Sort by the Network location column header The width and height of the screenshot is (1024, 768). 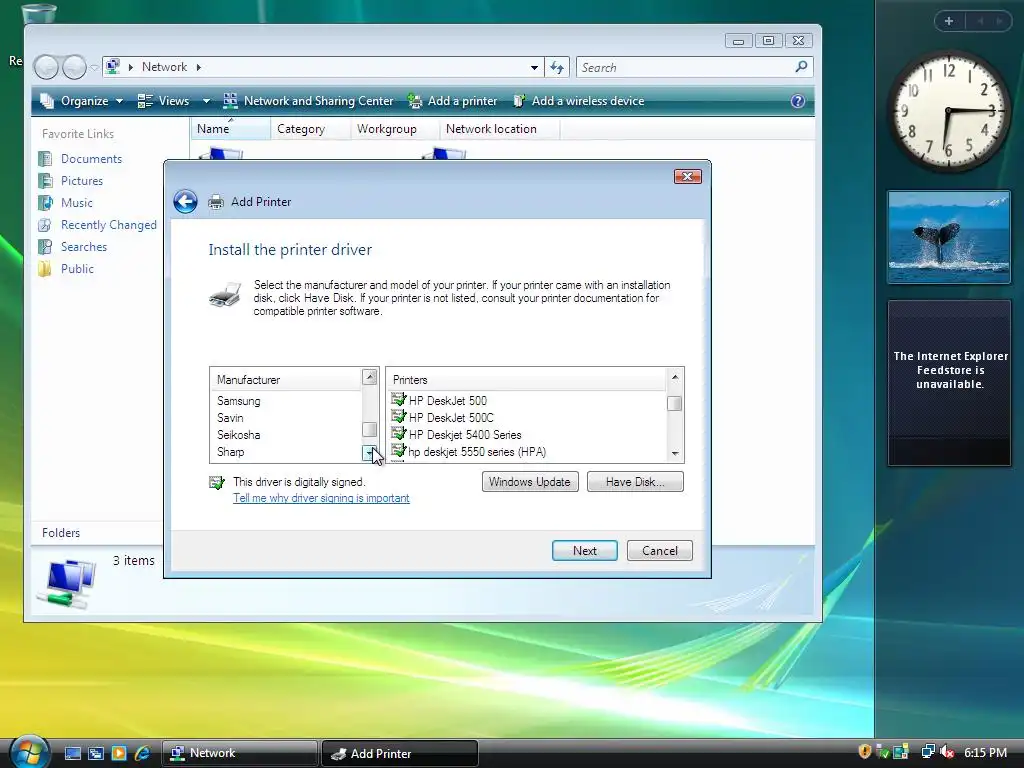[500, 129]
